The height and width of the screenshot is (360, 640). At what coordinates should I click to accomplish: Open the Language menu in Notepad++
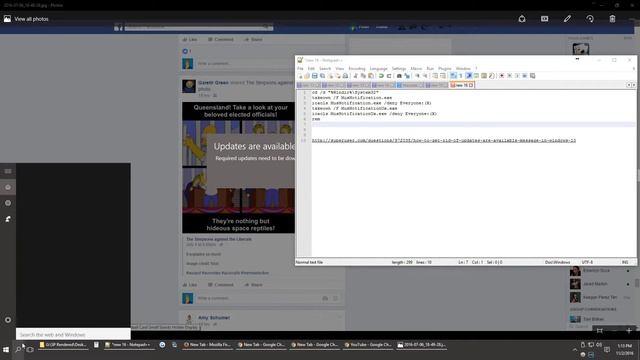(378, 69)
